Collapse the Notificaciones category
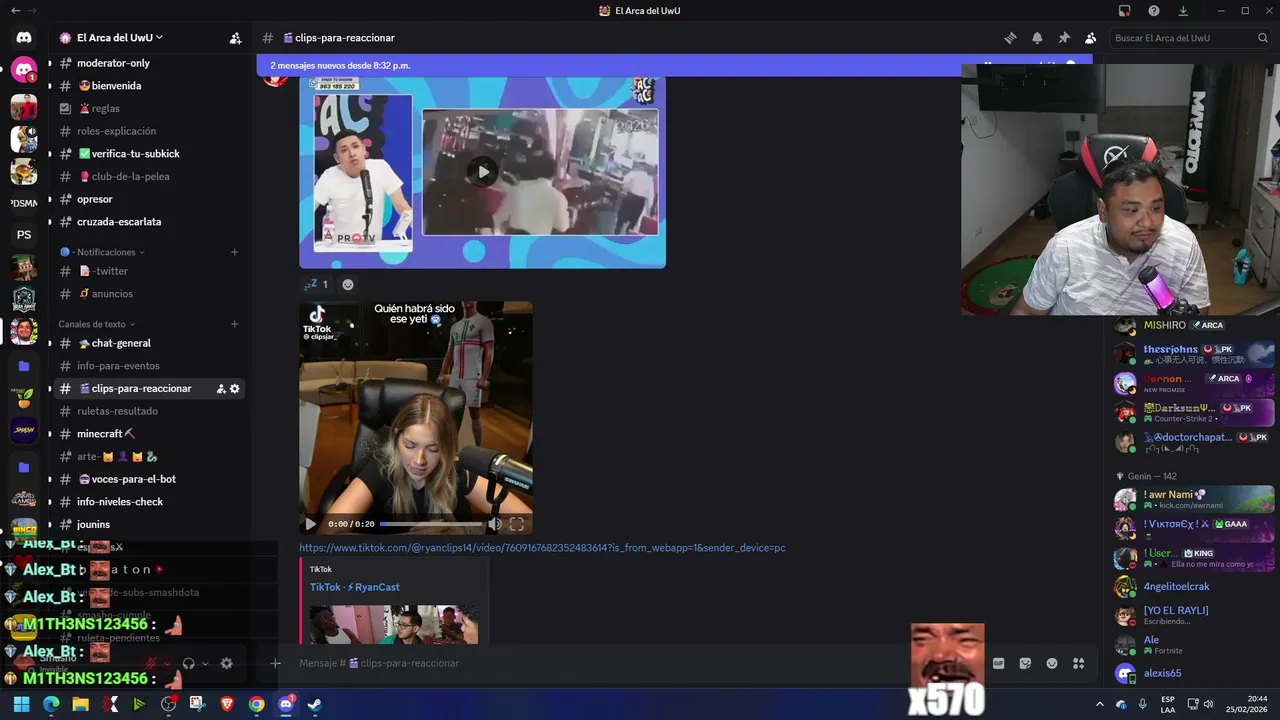Image resolution: width=1280 pixels, height=720 pixels. (103, 252)
